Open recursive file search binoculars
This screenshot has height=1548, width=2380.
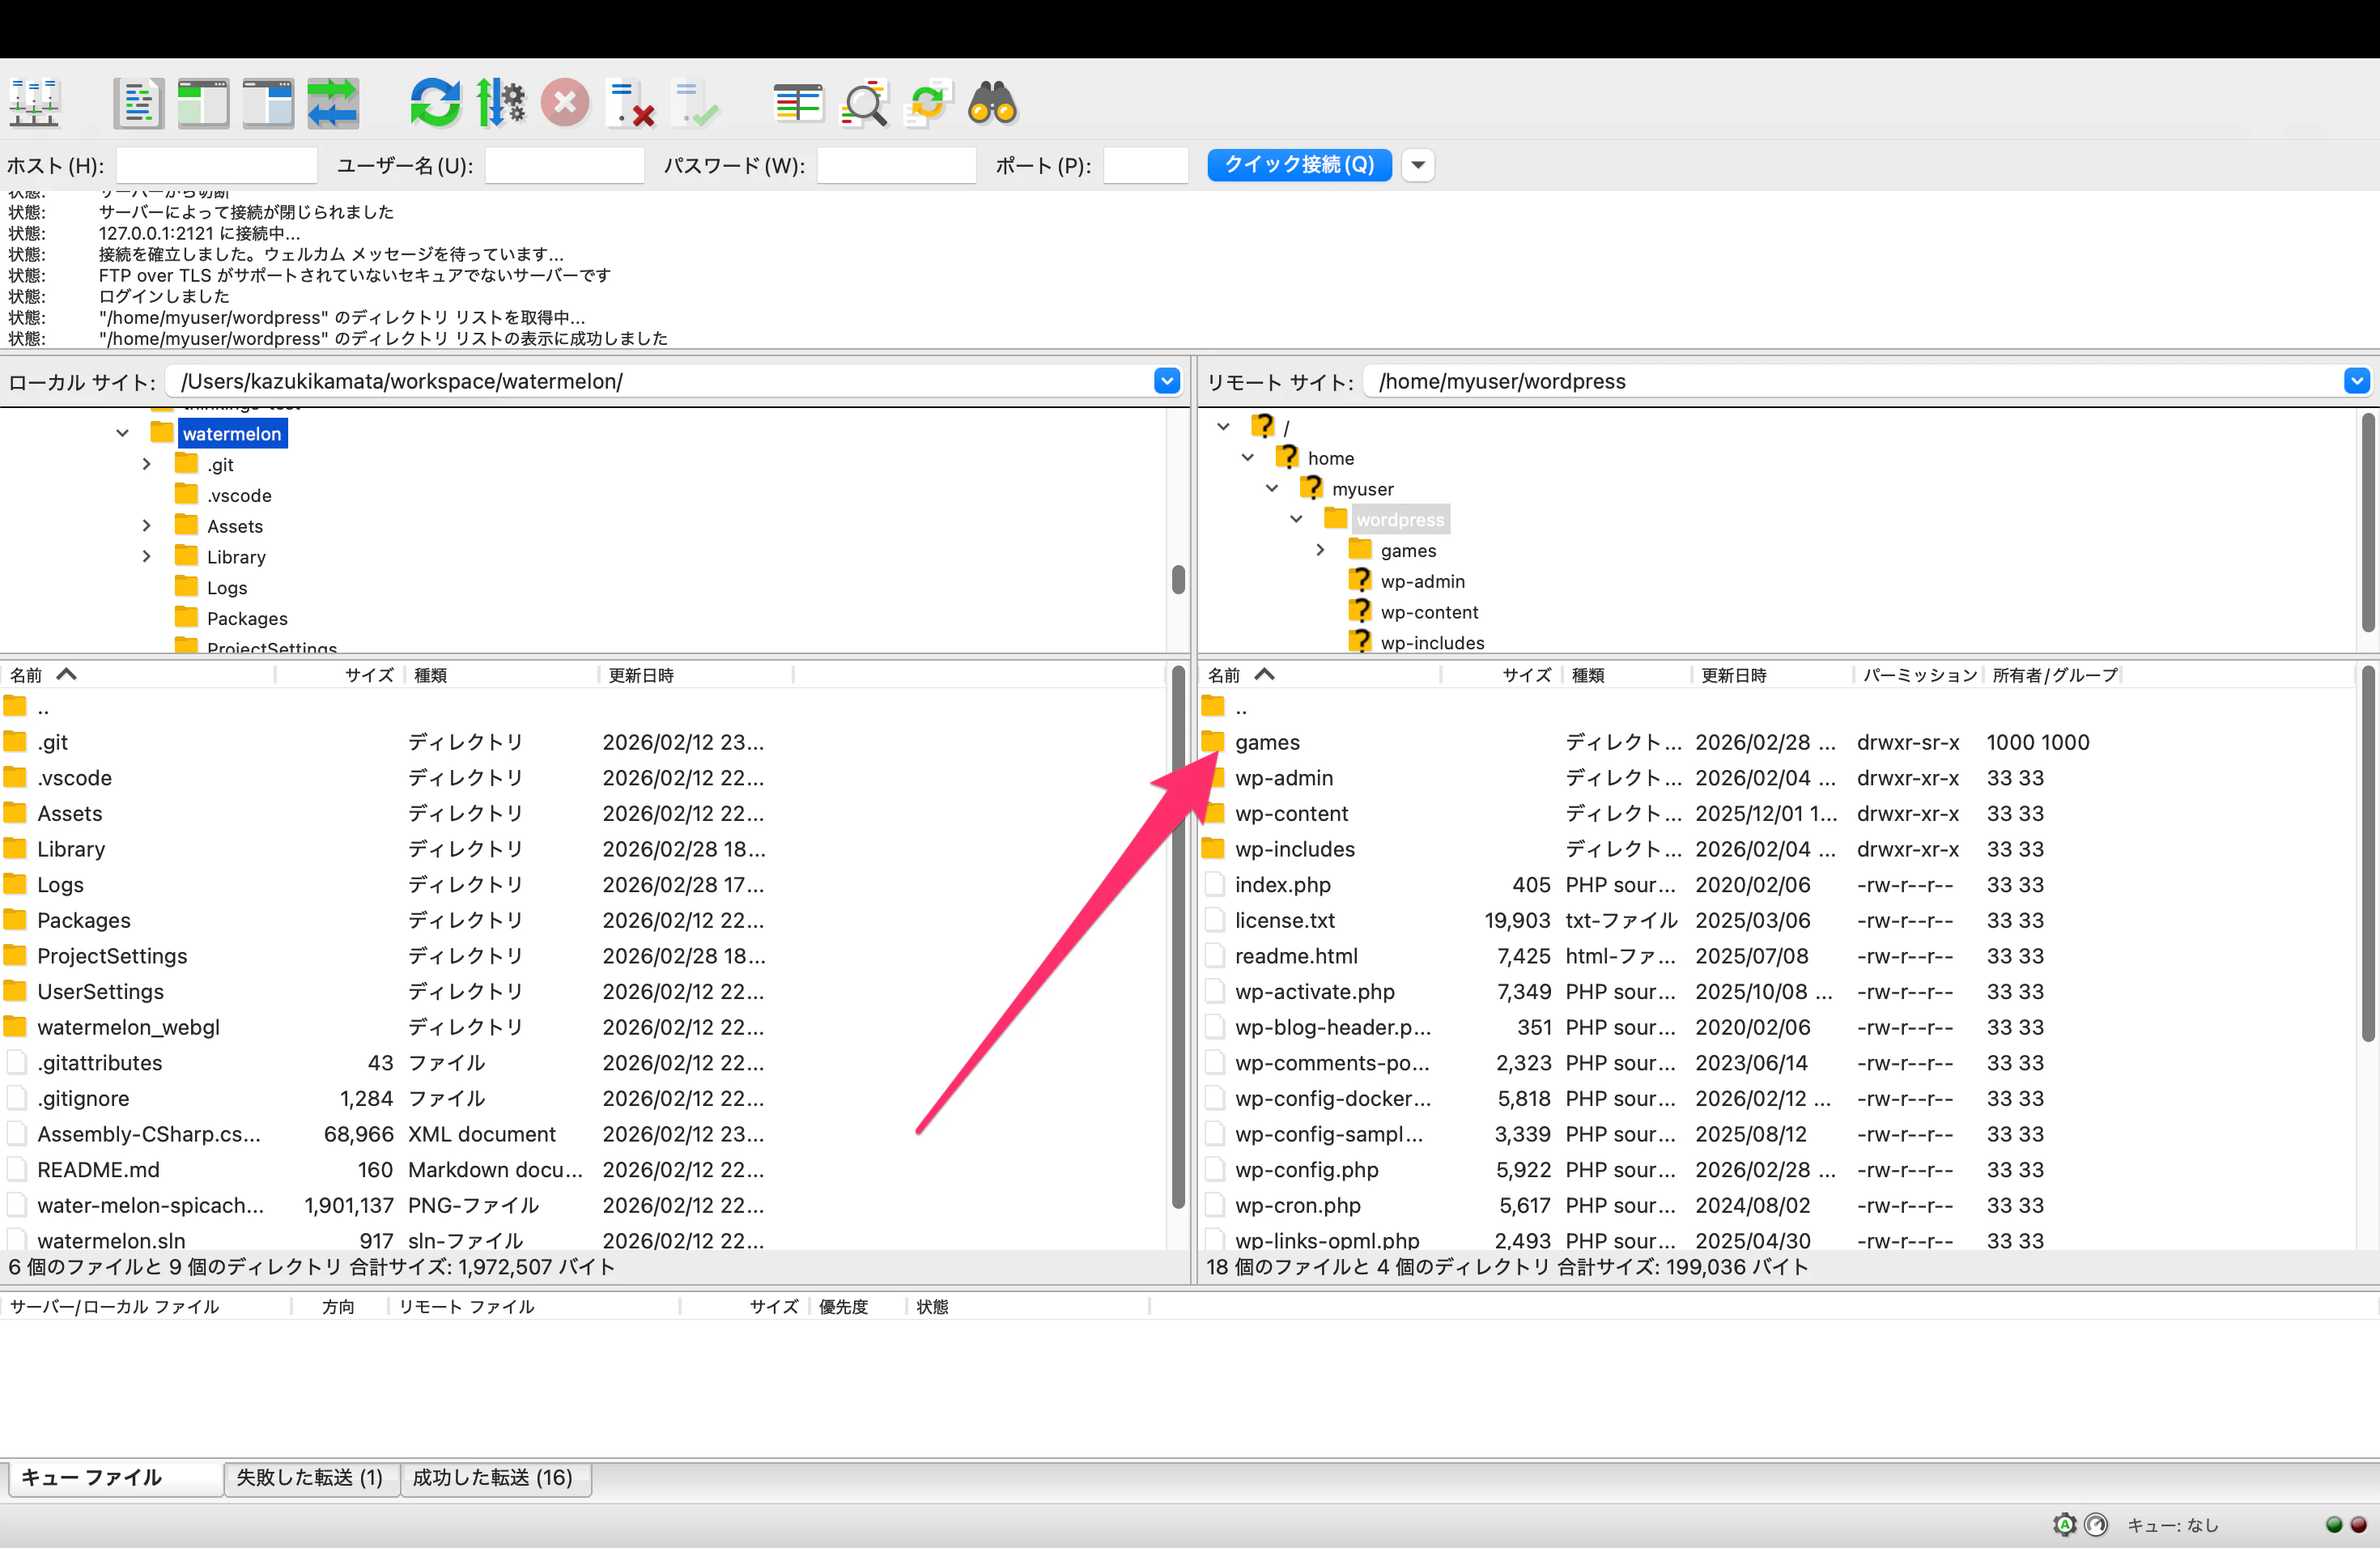point(993,103)
